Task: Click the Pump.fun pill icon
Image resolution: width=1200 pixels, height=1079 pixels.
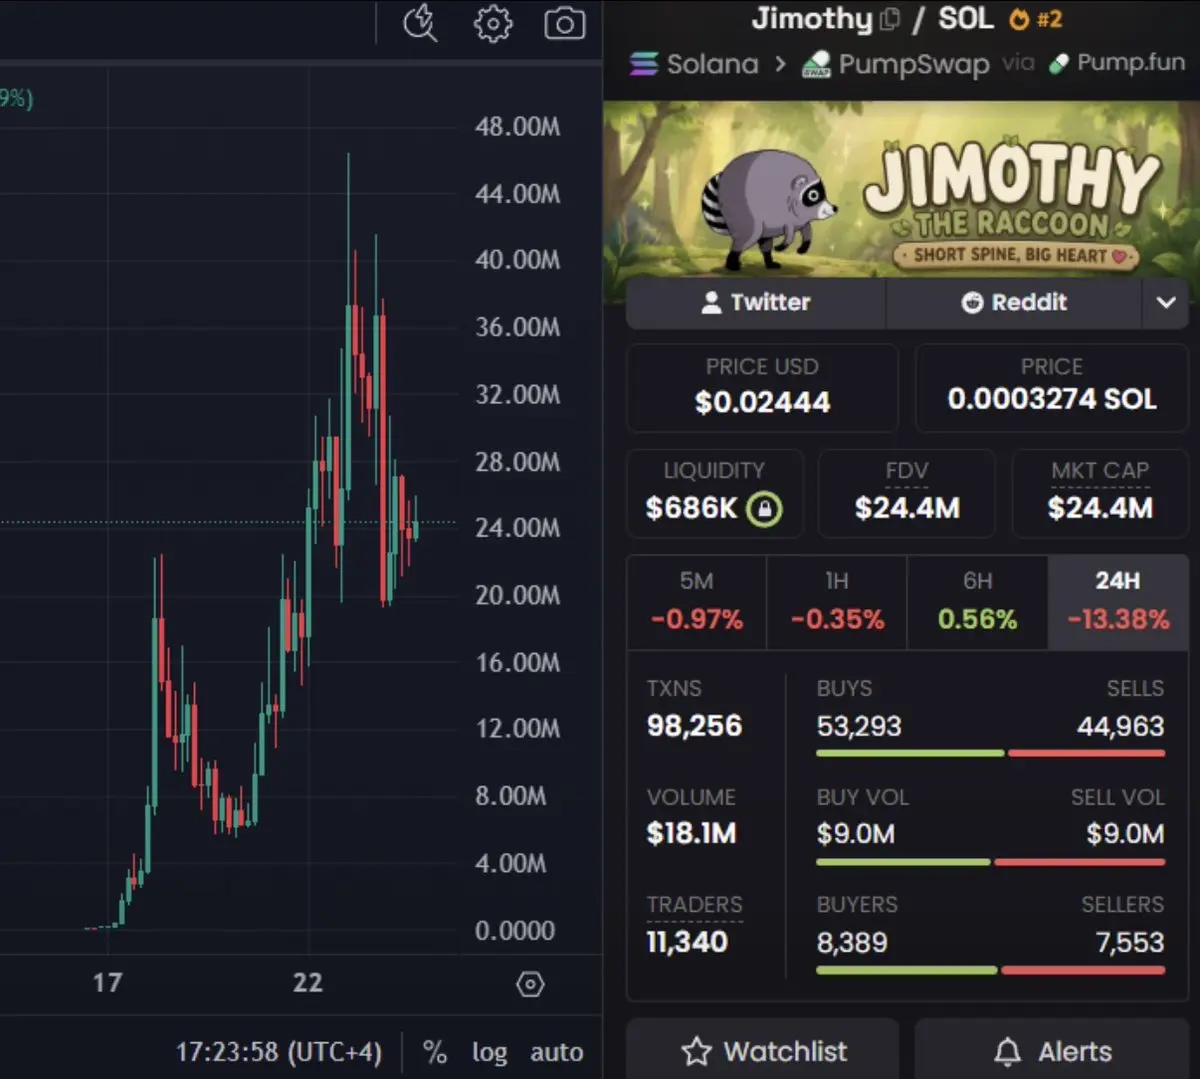Action: click(1058, 64)
